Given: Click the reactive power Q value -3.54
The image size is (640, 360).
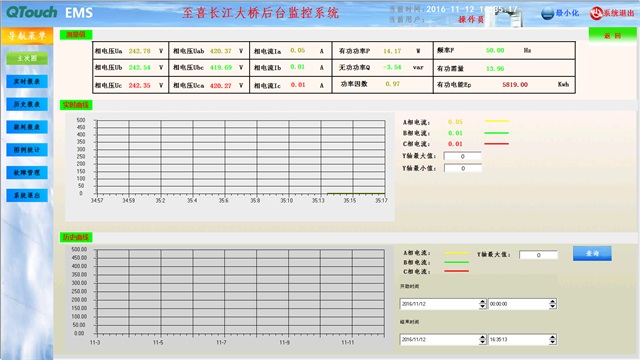Looking at the screenshot, I should (392, 67).
